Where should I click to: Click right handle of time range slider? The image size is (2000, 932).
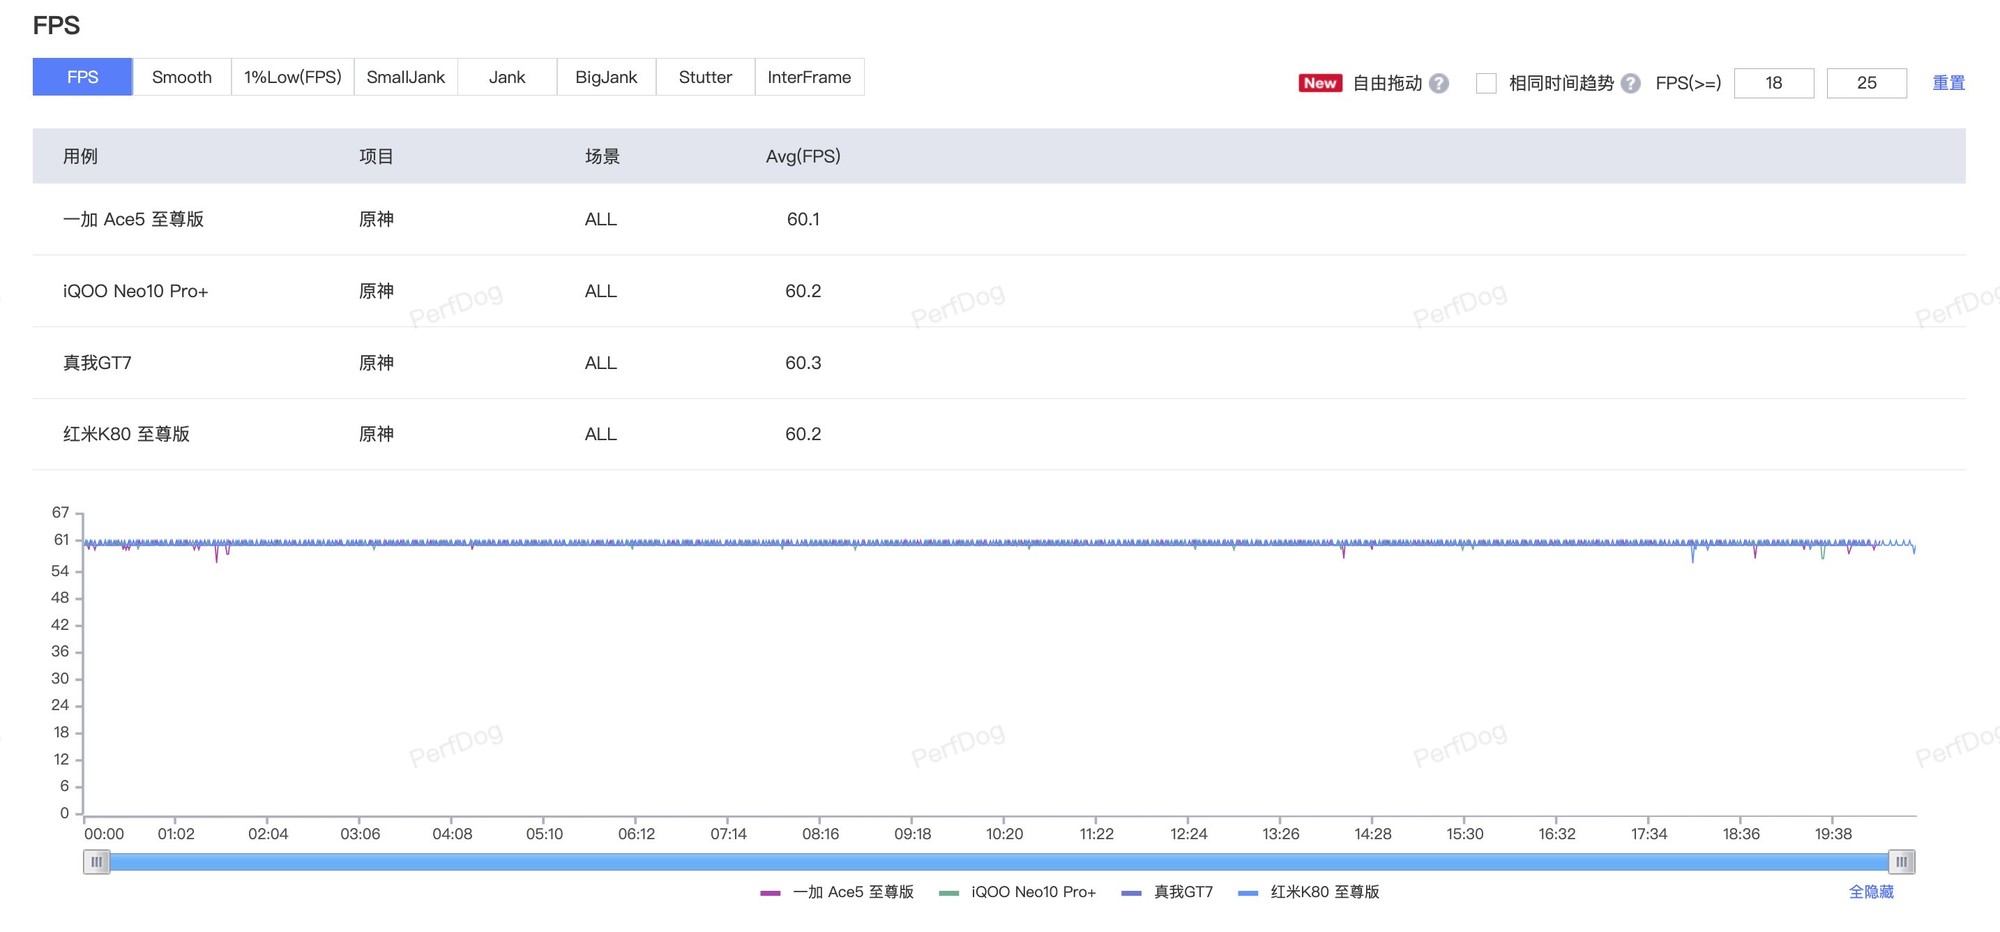pyautogui.click(x=1901, y=861)
